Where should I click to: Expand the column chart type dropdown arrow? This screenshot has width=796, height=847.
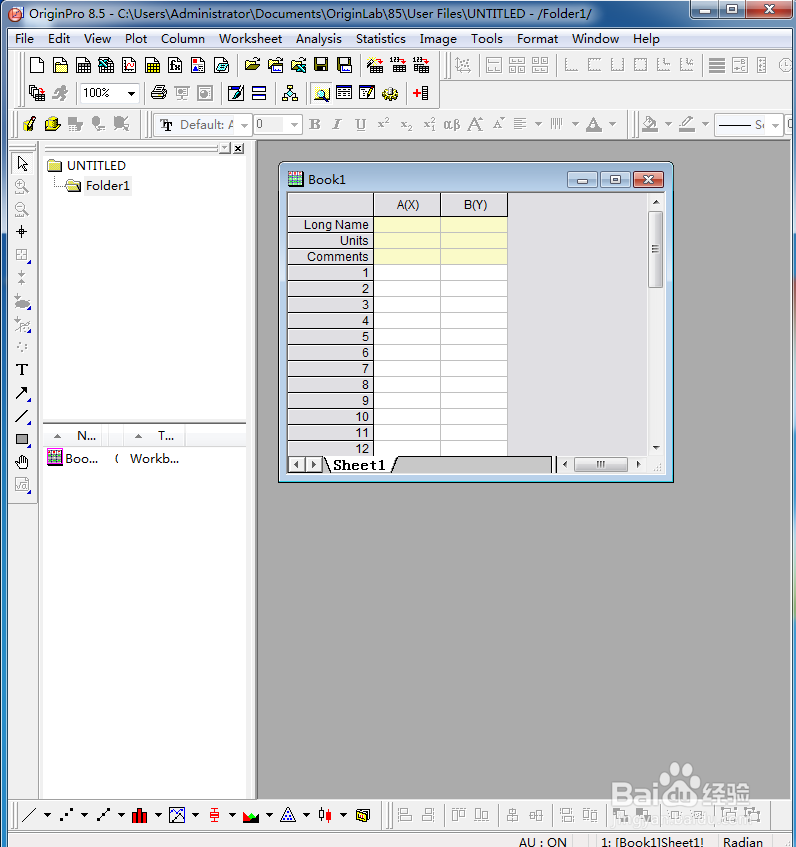pos(158,815)
